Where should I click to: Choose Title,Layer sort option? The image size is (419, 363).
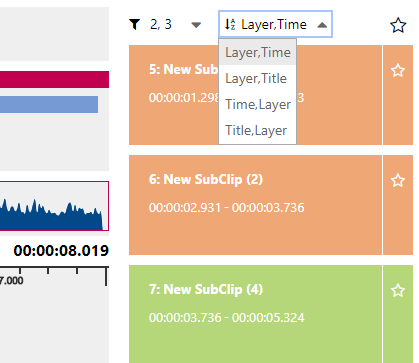(x=257, y=130)
